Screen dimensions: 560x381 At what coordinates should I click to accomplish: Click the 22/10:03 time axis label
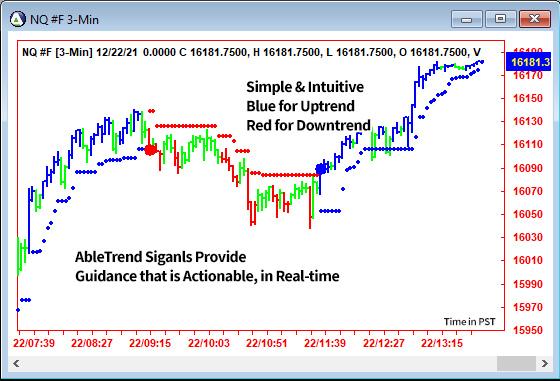209,344
